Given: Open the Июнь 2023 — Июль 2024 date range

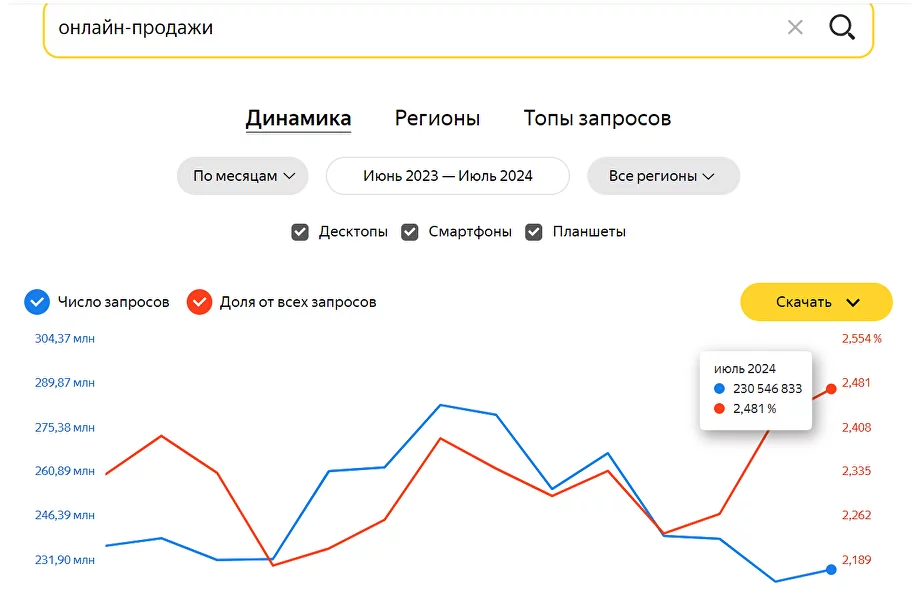Looking at the screenshot, I should [x=448, y=176].
